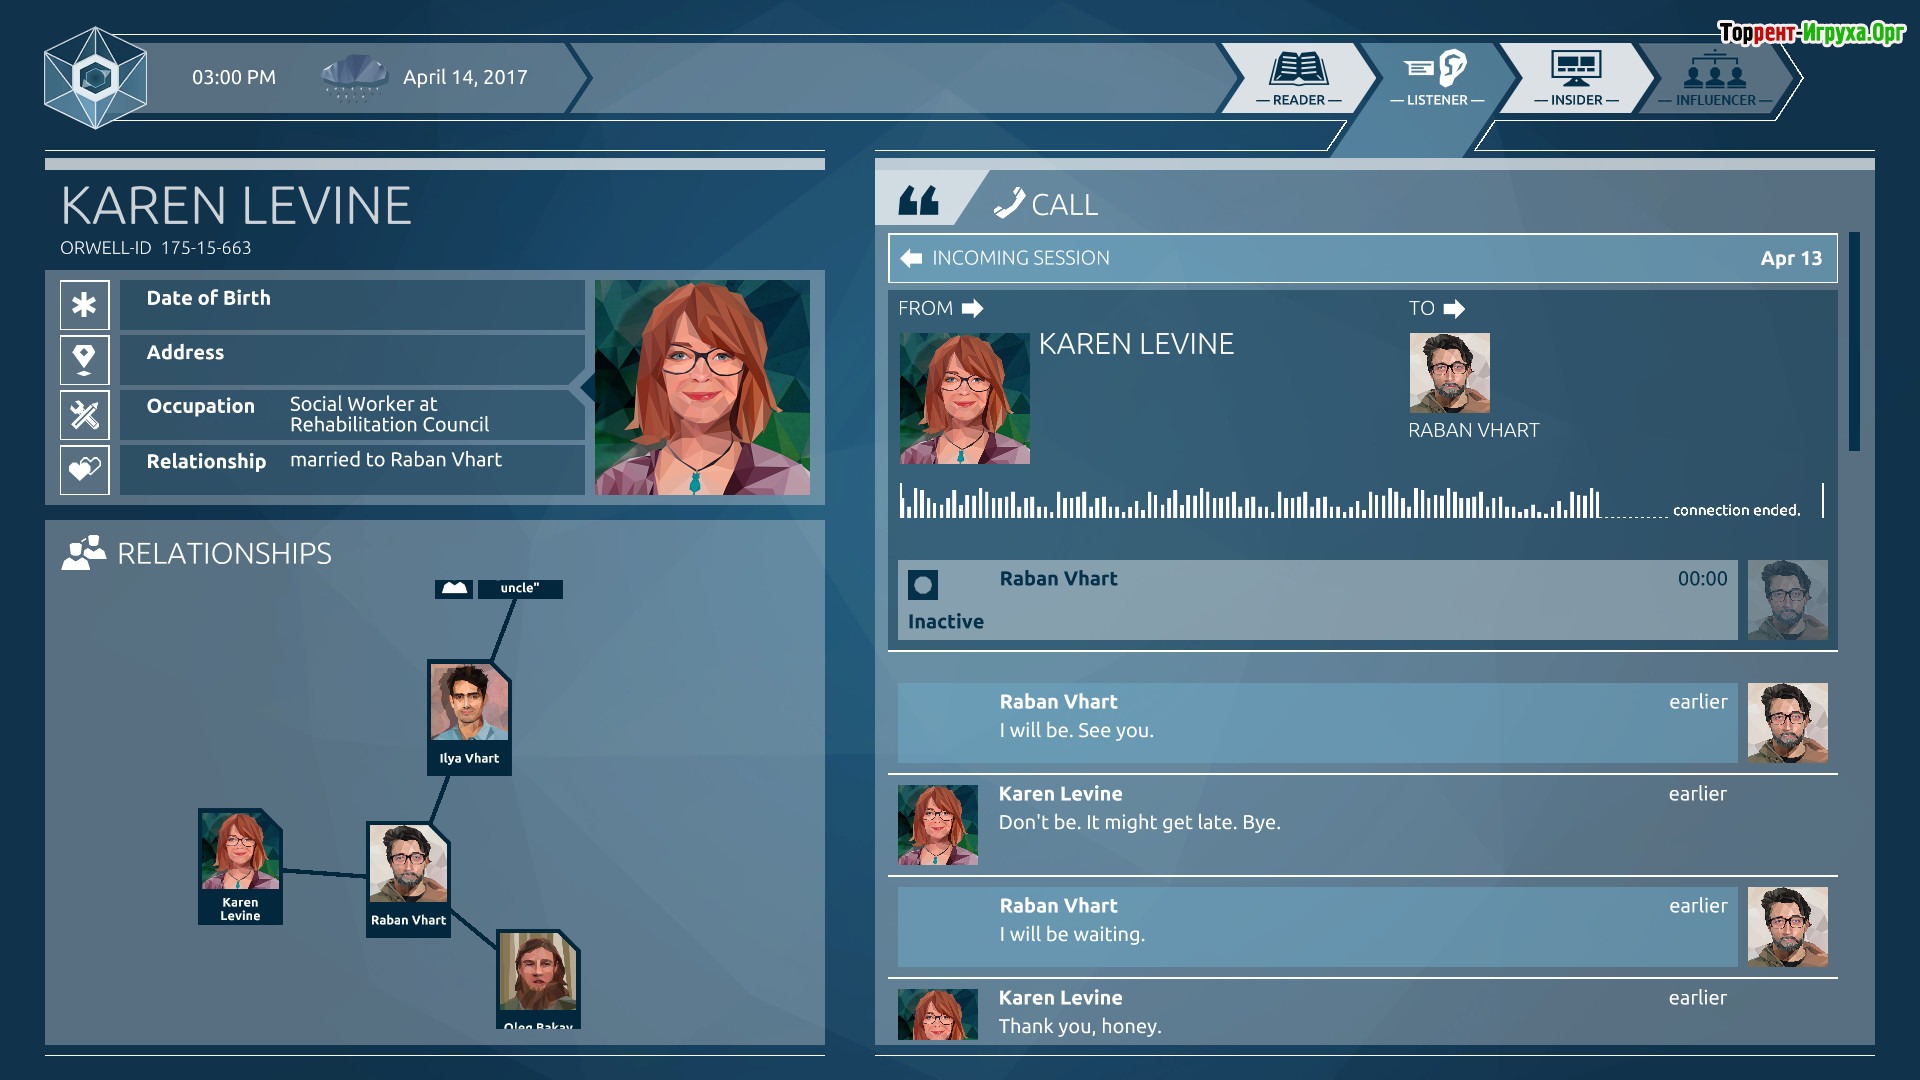Click the Occupation tools icon
The height and width of the screenshot is (1080, 1920).
[x=84, y=414]
